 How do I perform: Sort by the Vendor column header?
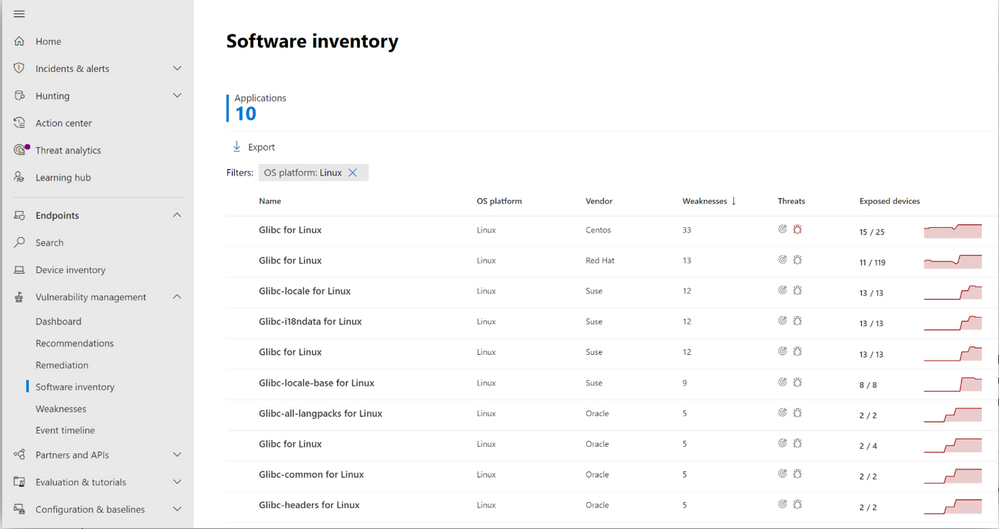coord(599,201)
